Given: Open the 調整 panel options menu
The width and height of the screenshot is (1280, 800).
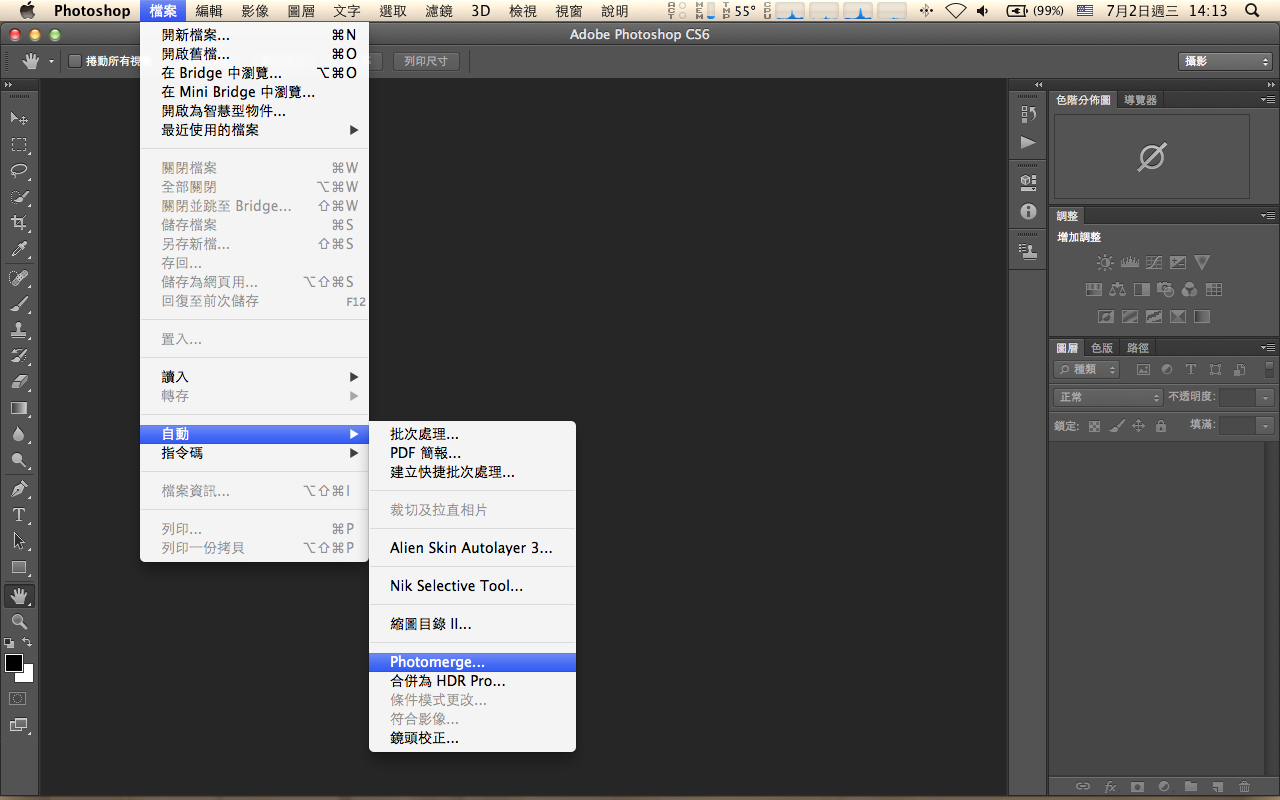Looking at the screenshot, I should pyautogui.click(x=1268, y=216).
